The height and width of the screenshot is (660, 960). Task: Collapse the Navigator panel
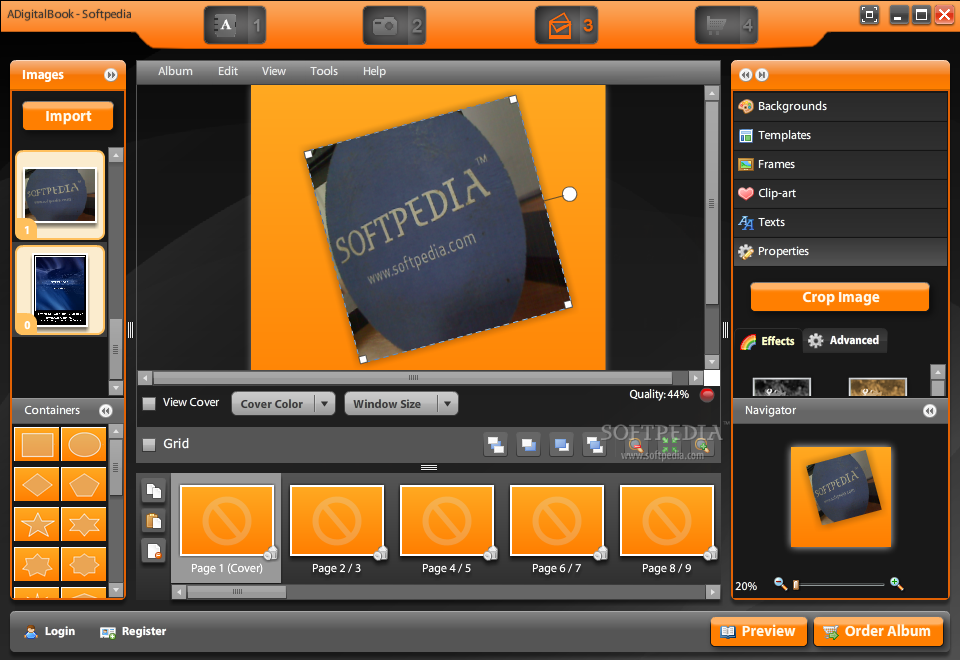929,411
